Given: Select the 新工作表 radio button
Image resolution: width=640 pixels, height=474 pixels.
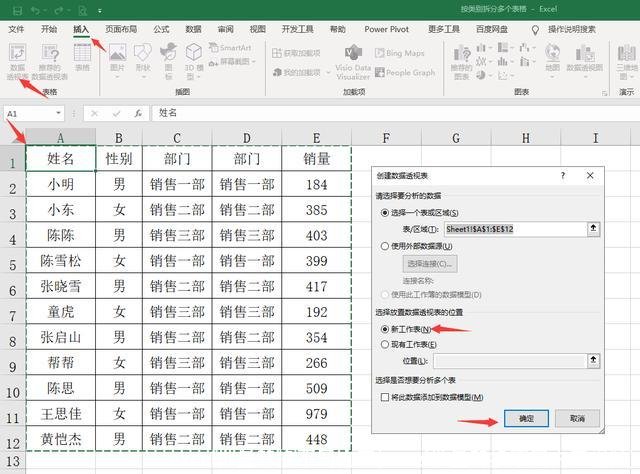Looking at the screenshot, I should click(386, 329).
